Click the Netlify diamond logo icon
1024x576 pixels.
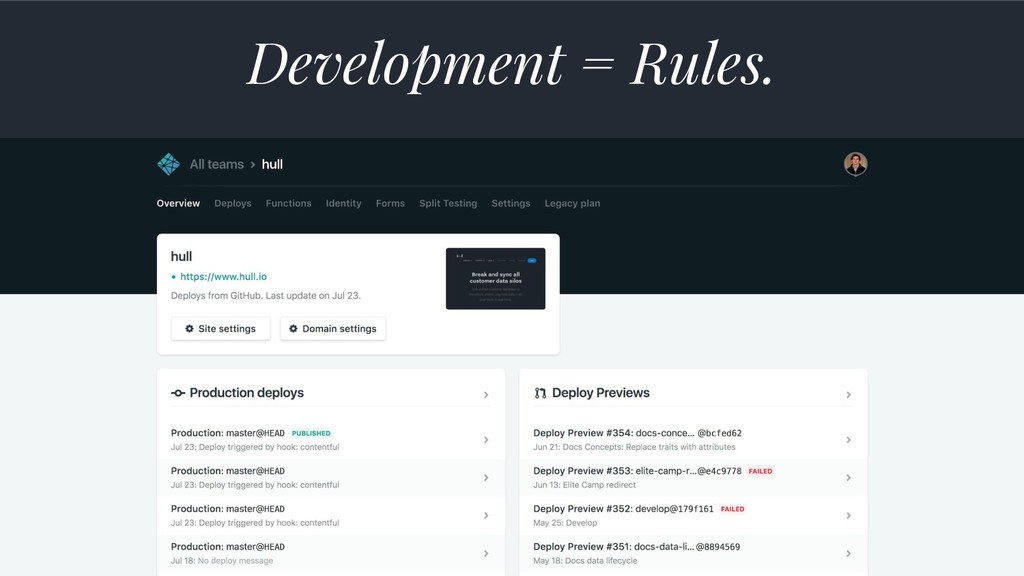click(x=168, y=164)
